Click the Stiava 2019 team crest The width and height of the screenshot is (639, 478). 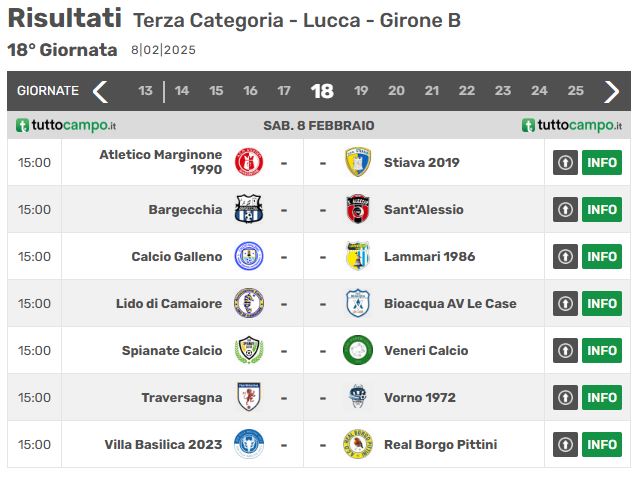358,162
